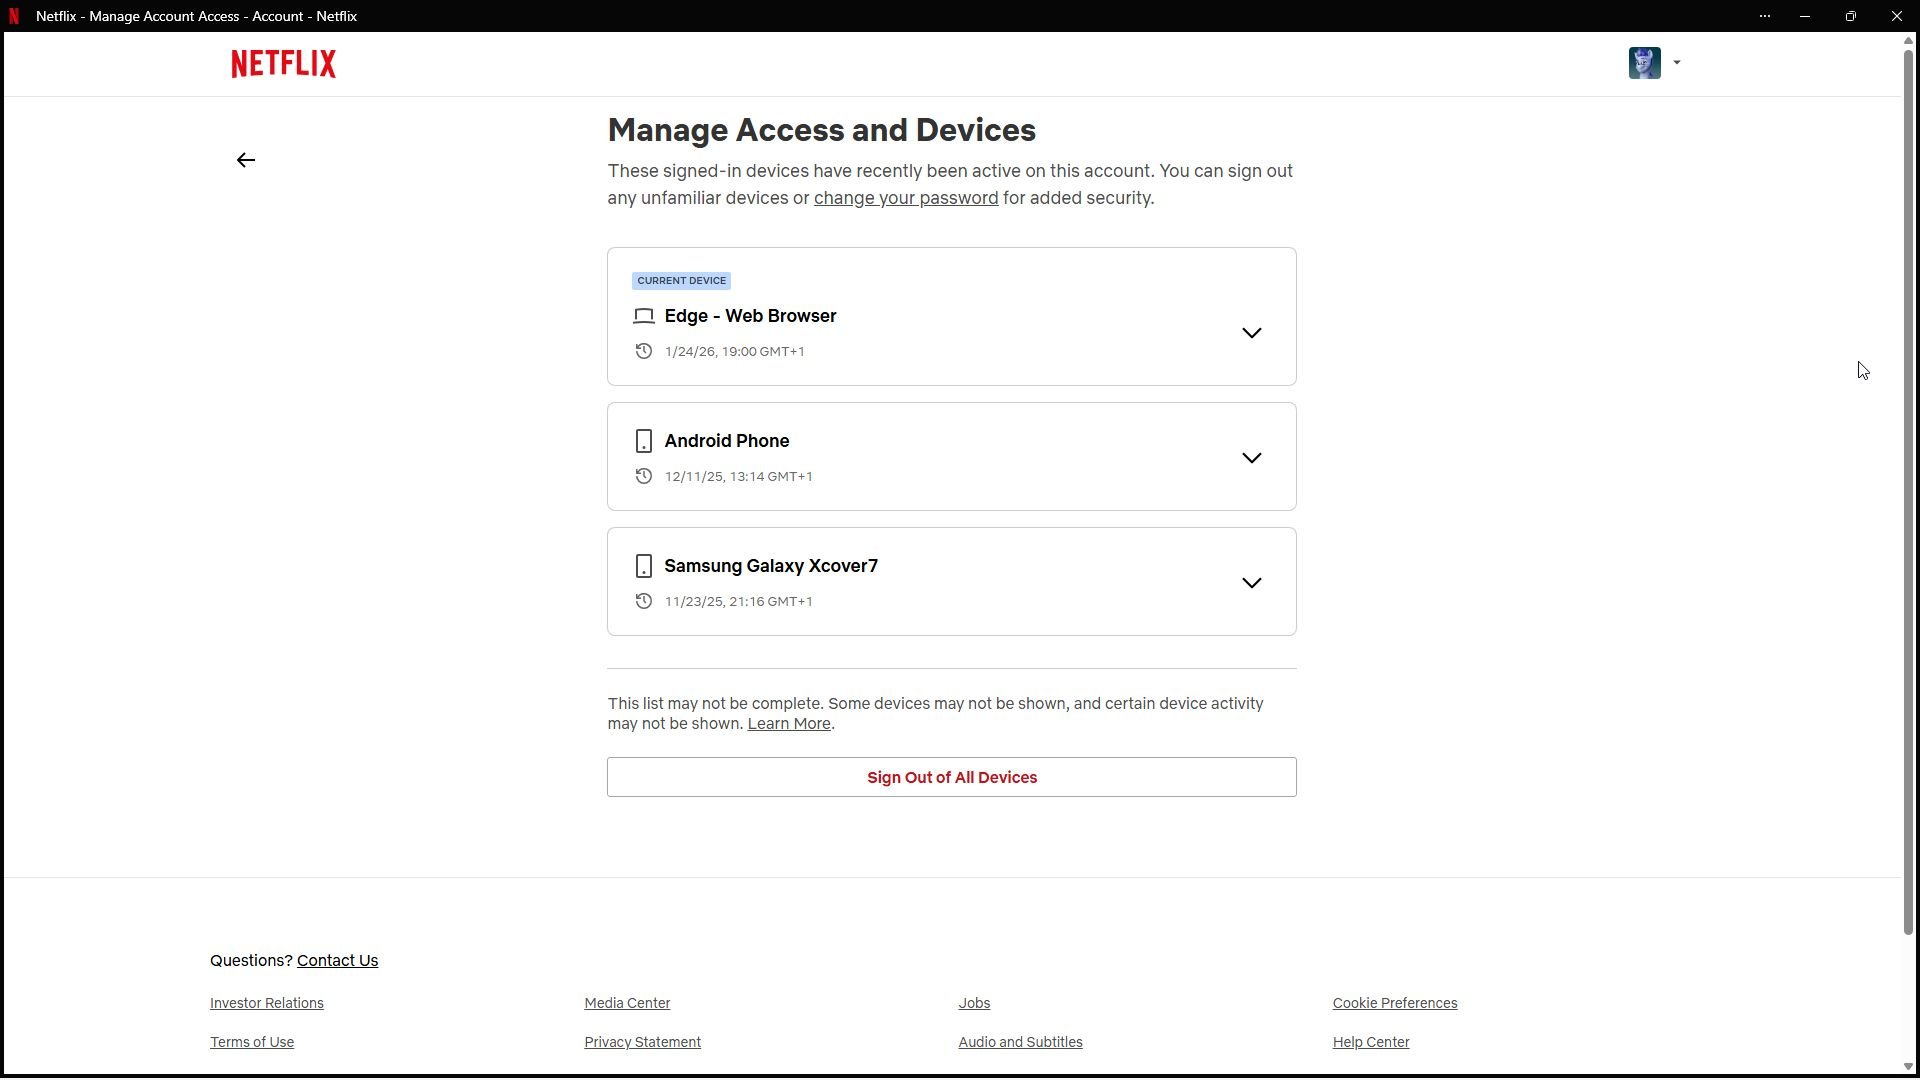Click the clock icon next to 12/11/25 timestamp
Image resolution: width=1920 pixels, height=1080 pixels.
[644, 476]
